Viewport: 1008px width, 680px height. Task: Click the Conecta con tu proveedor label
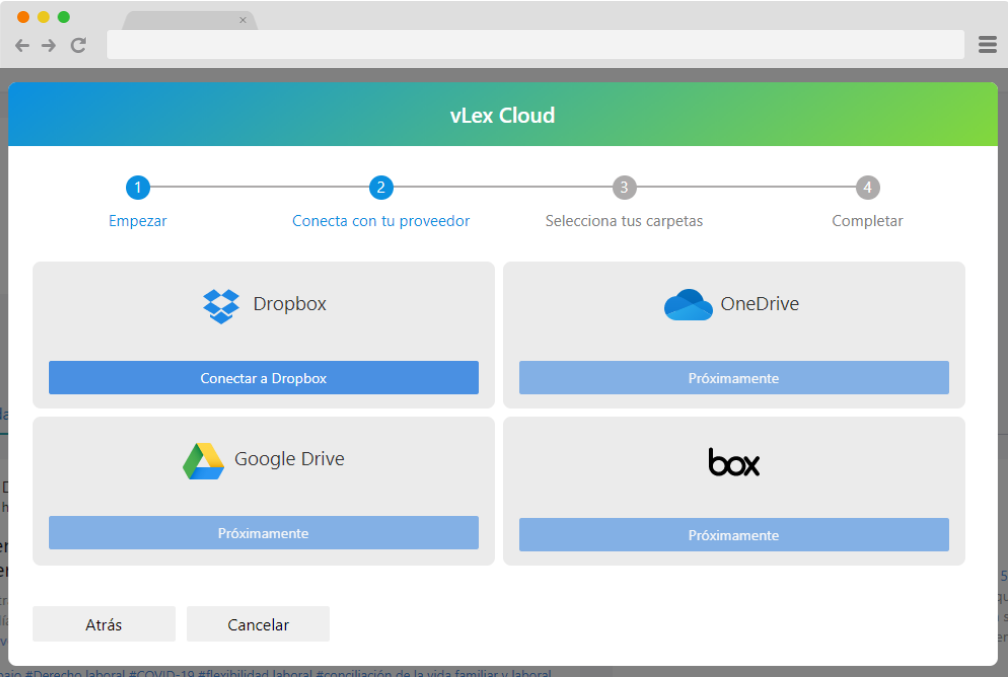point(381,221)
